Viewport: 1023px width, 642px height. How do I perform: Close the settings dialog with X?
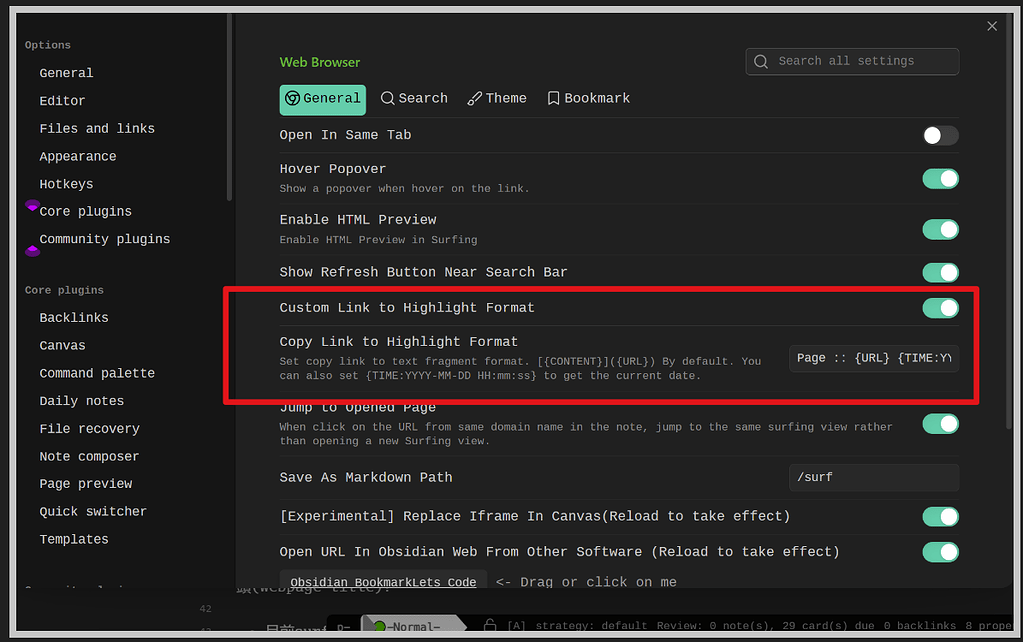[991, 27]
